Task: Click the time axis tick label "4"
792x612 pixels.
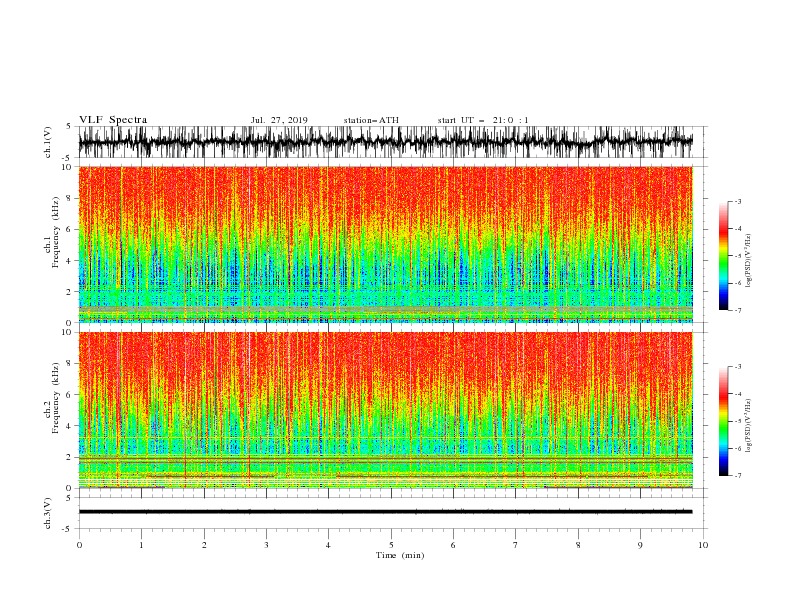Action: (x=328, y=545)
